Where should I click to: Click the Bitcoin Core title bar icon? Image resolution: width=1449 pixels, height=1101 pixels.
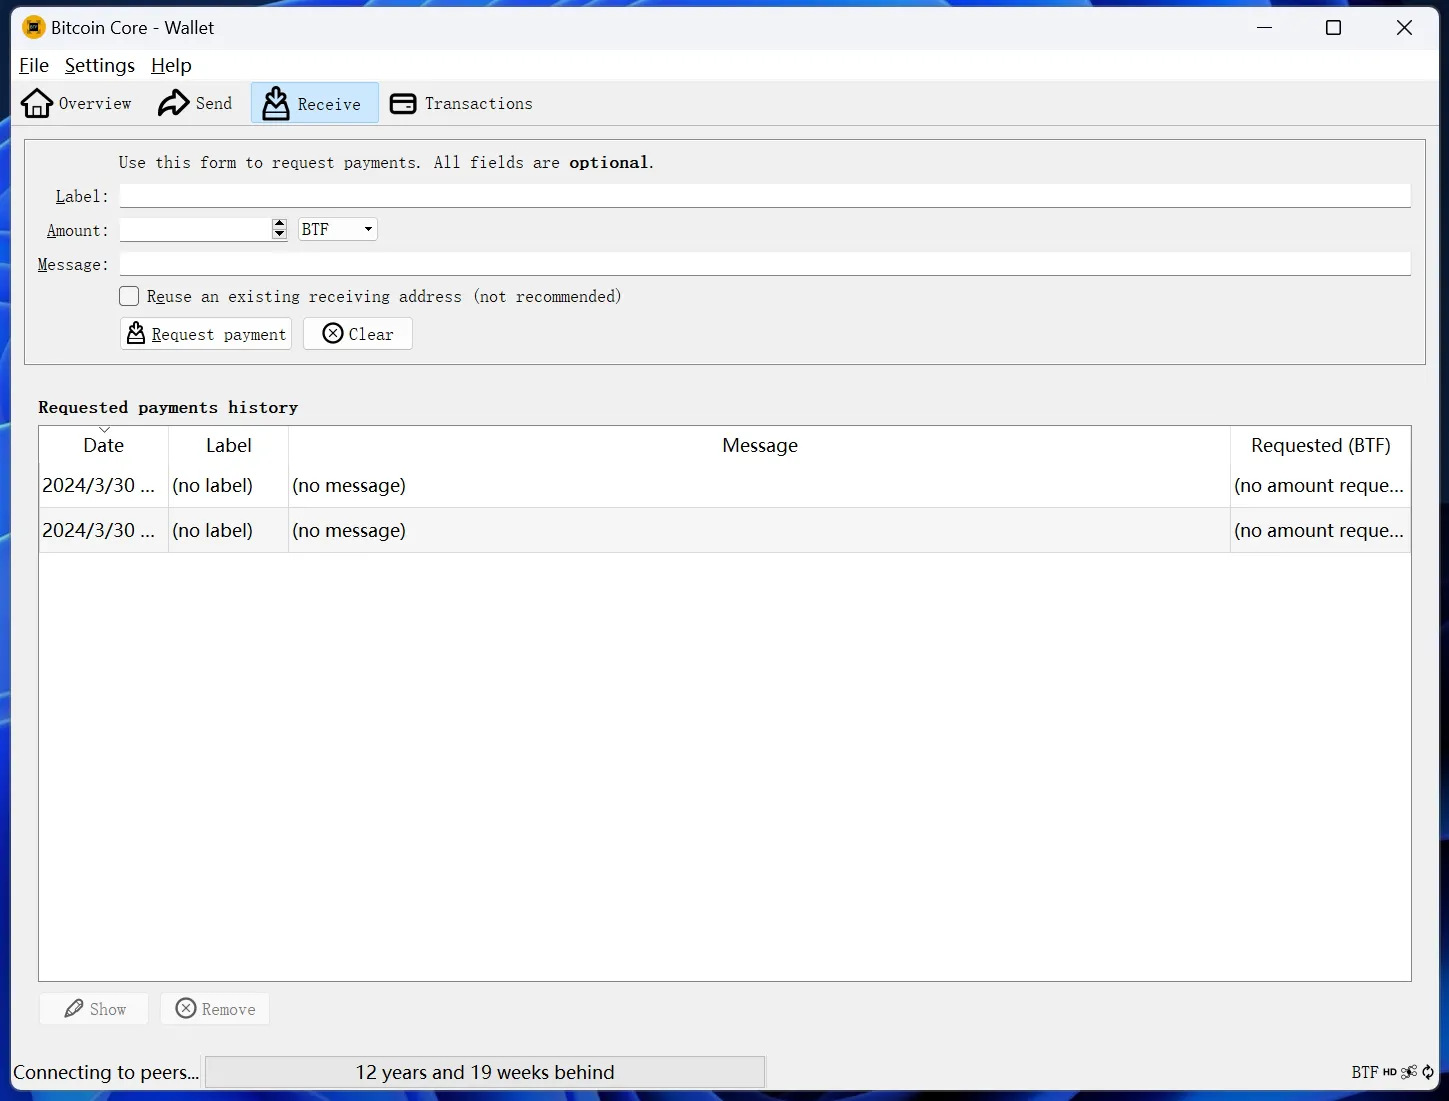tap(33, 27)
